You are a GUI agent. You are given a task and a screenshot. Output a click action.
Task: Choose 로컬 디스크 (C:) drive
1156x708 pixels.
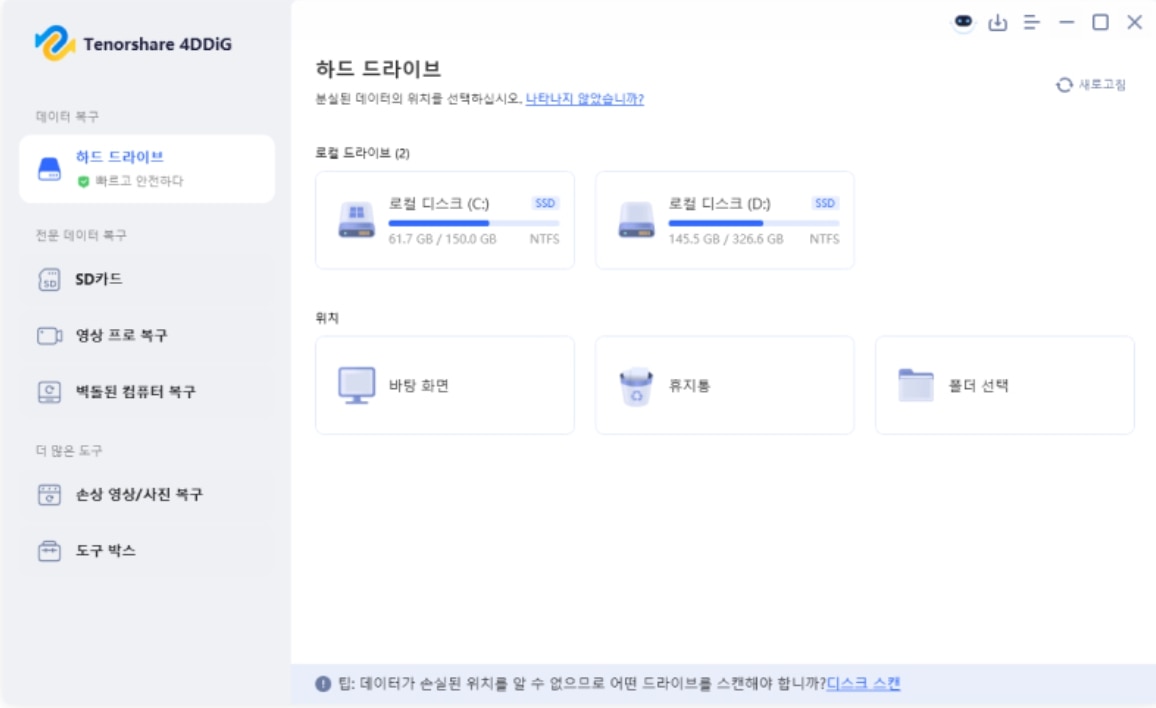[x=445, y=220]
